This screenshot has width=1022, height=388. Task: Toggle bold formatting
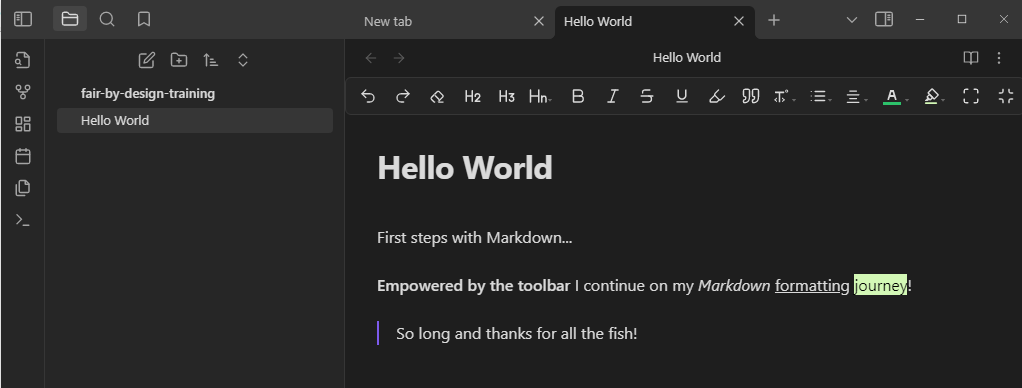point(577,97)
